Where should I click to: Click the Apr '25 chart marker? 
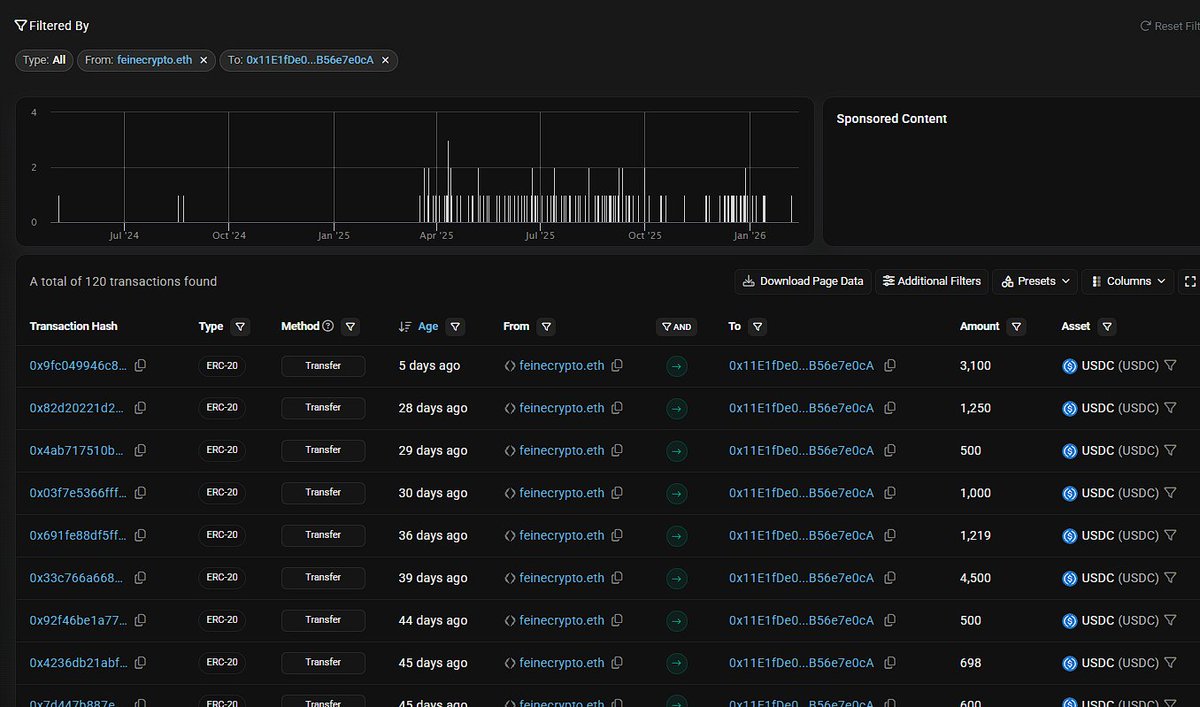tap(436, 236)
